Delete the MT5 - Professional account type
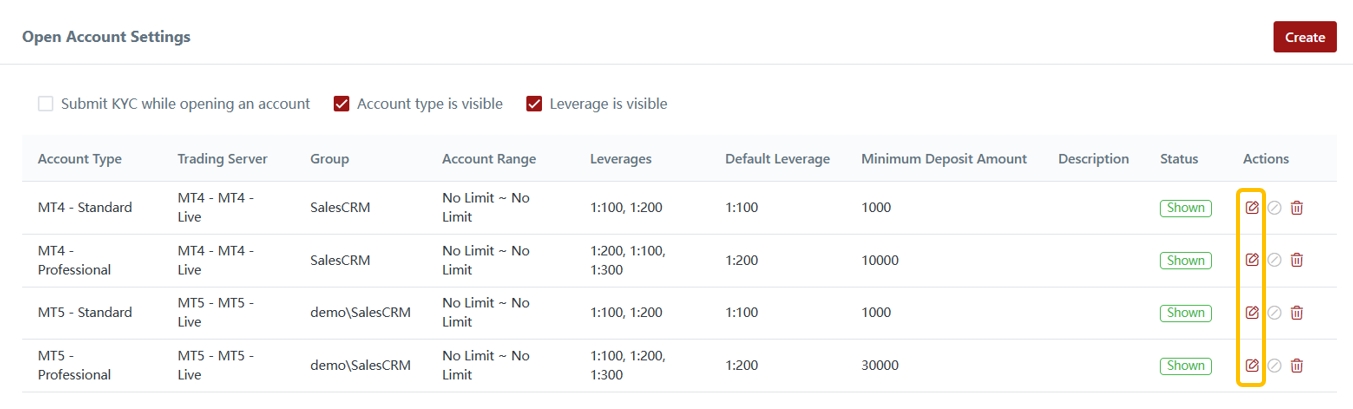The height and width of the screenshot is (409, 1353). 1297,365
